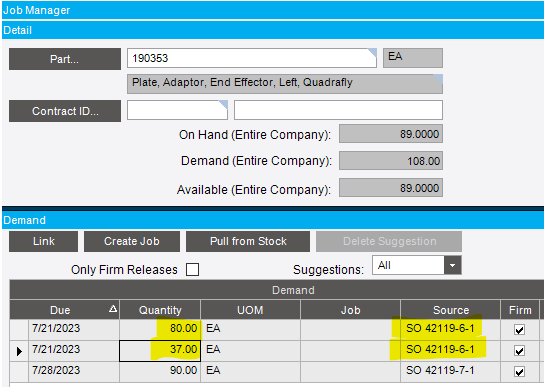Toggle the Only Firm Releases checkbox
The image size is (547, 387).
click(192, 269)
